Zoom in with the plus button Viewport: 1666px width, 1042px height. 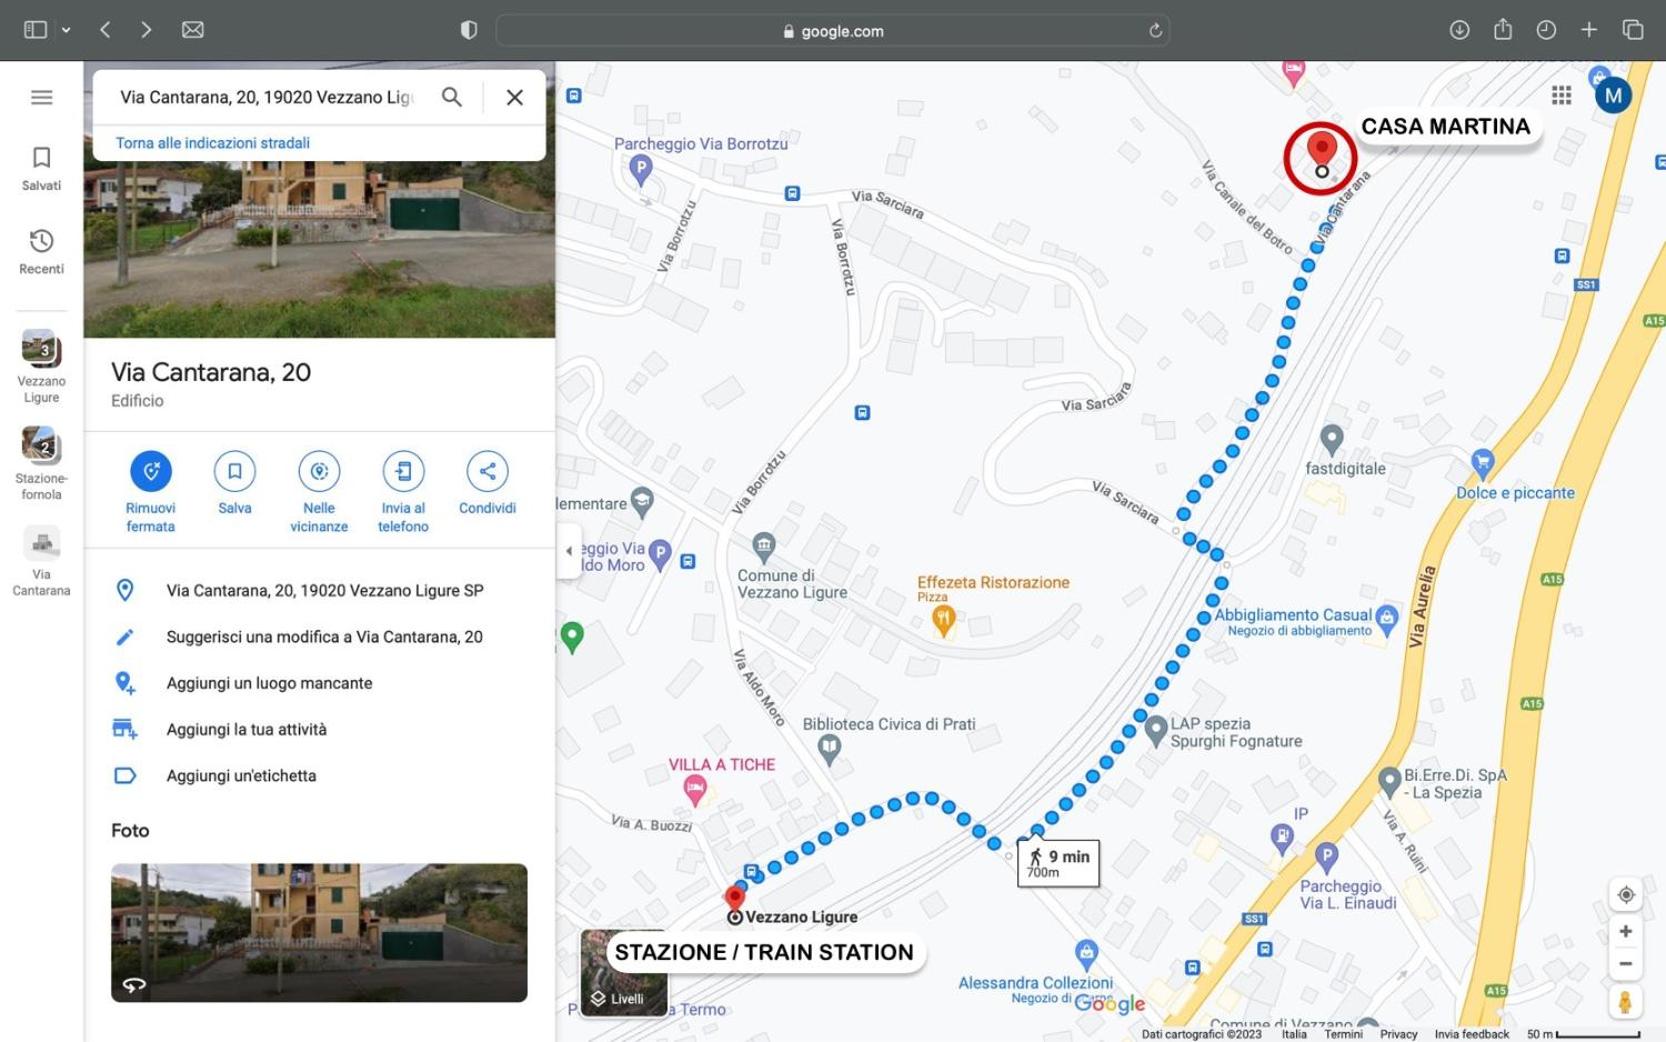tap(1626, 931)
